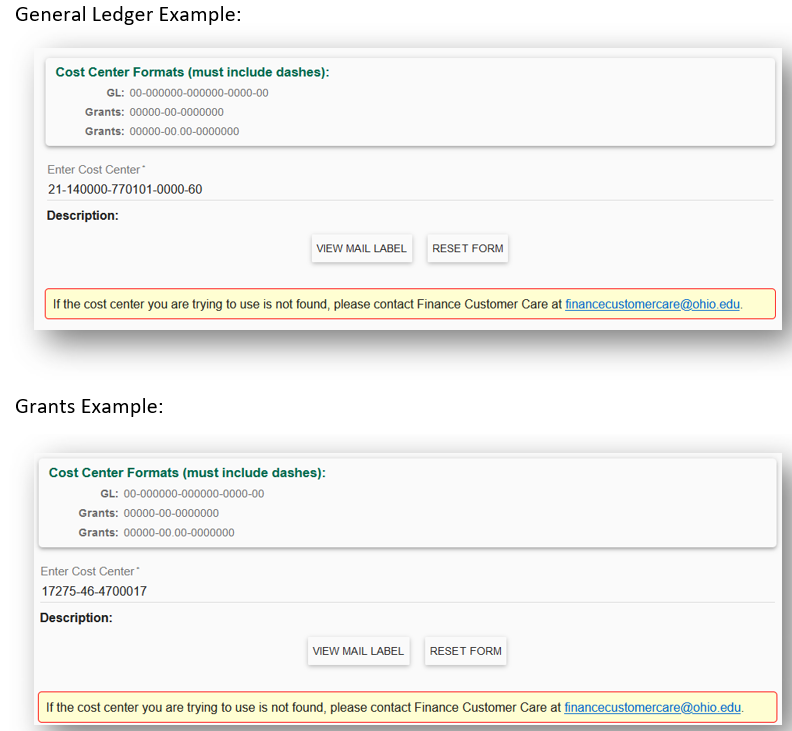
Task: Select Description label in Grants example
Action: click(x=76, y=618)
